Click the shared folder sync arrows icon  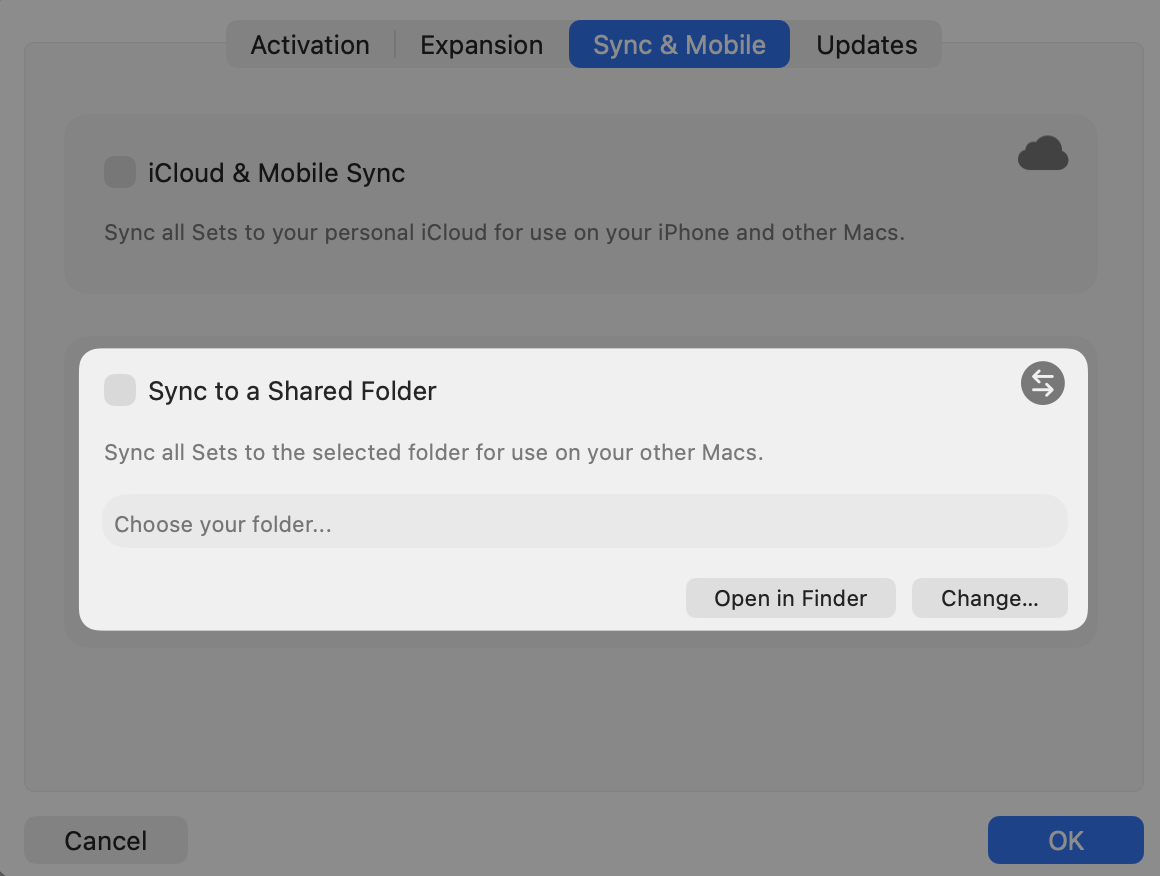pos(1042,383)
